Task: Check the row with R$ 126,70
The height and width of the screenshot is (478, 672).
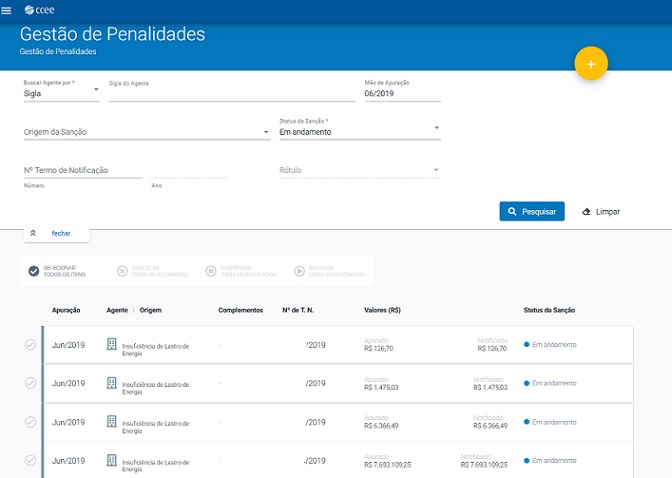Action: 30,345
